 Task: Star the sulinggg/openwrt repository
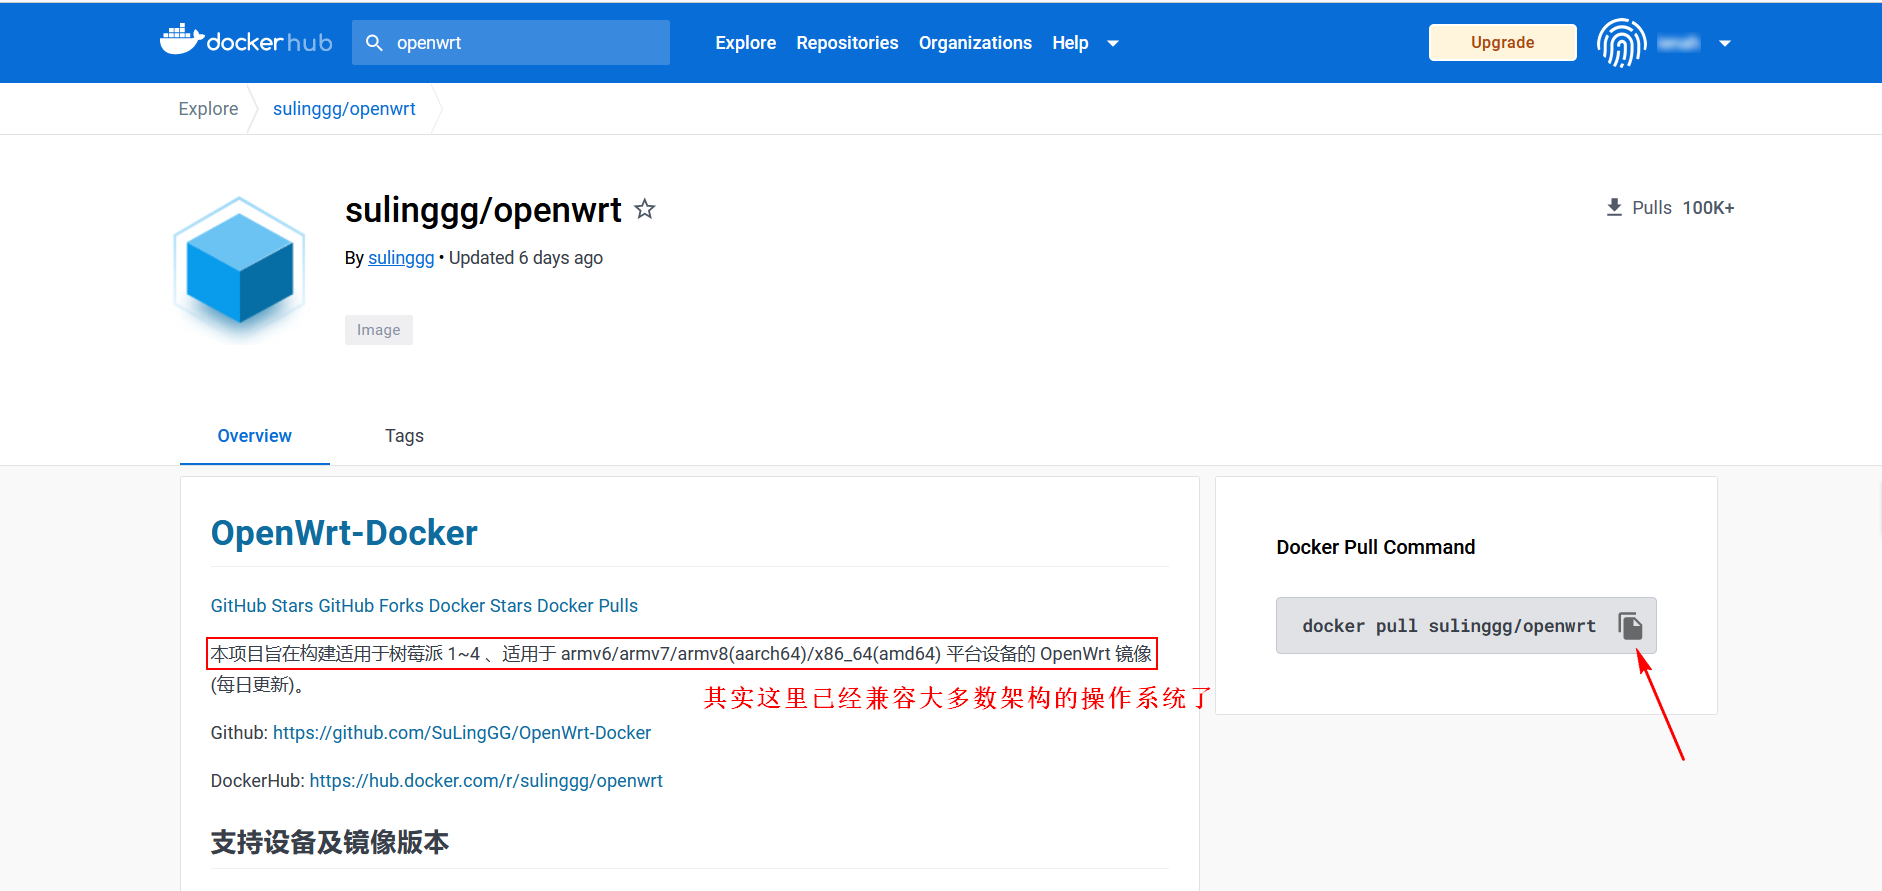tap(645, 209)
